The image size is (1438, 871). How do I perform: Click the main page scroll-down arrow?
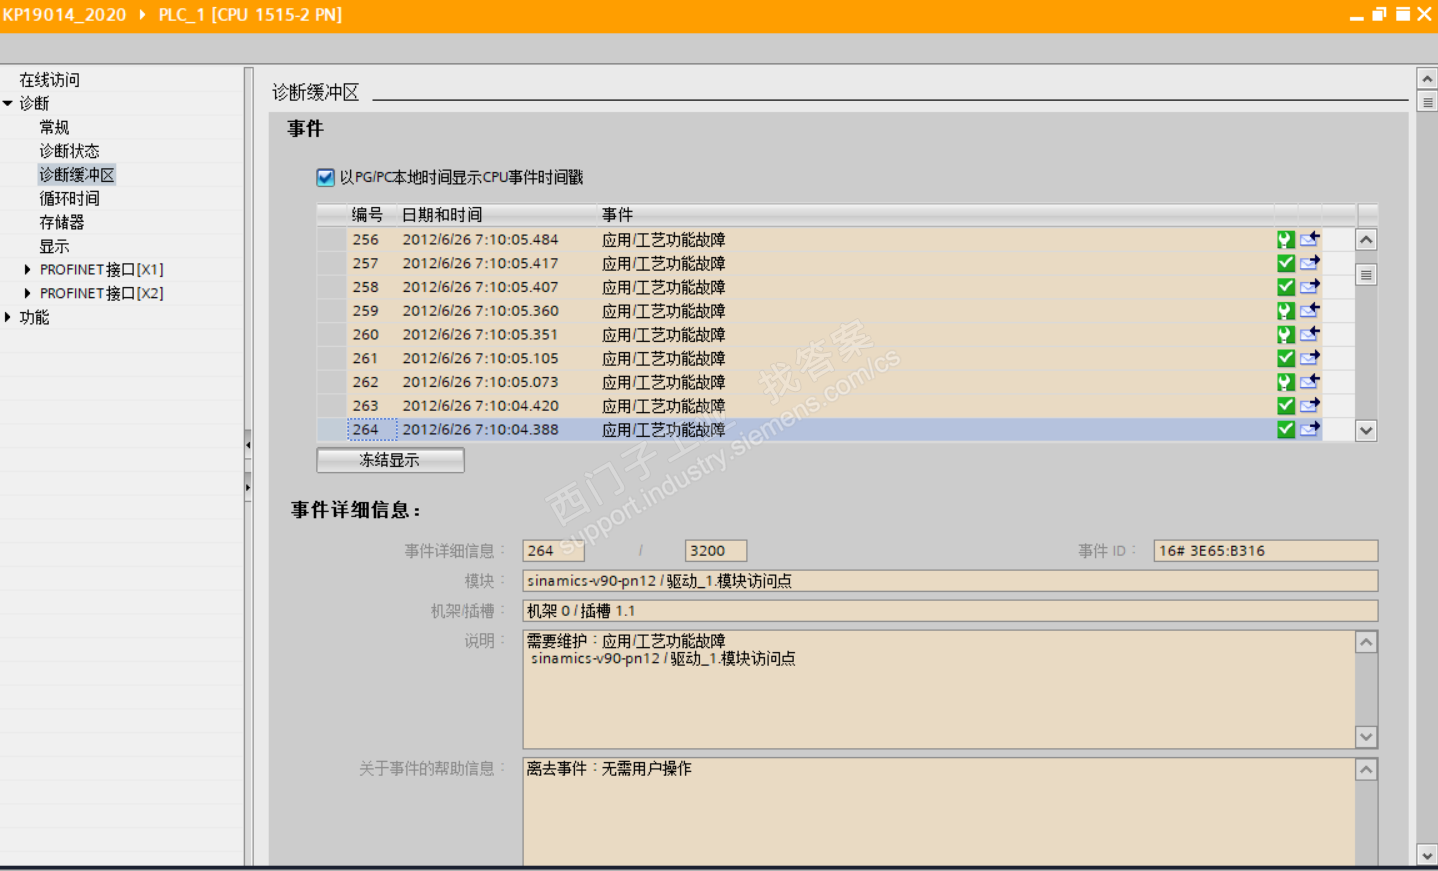pos(1427,855)
